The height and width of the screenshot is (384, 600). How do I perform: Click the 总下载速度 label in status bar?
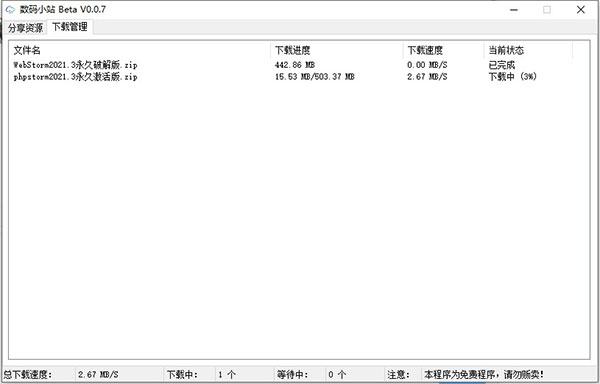pyautogui.click(x=28, y=374)
